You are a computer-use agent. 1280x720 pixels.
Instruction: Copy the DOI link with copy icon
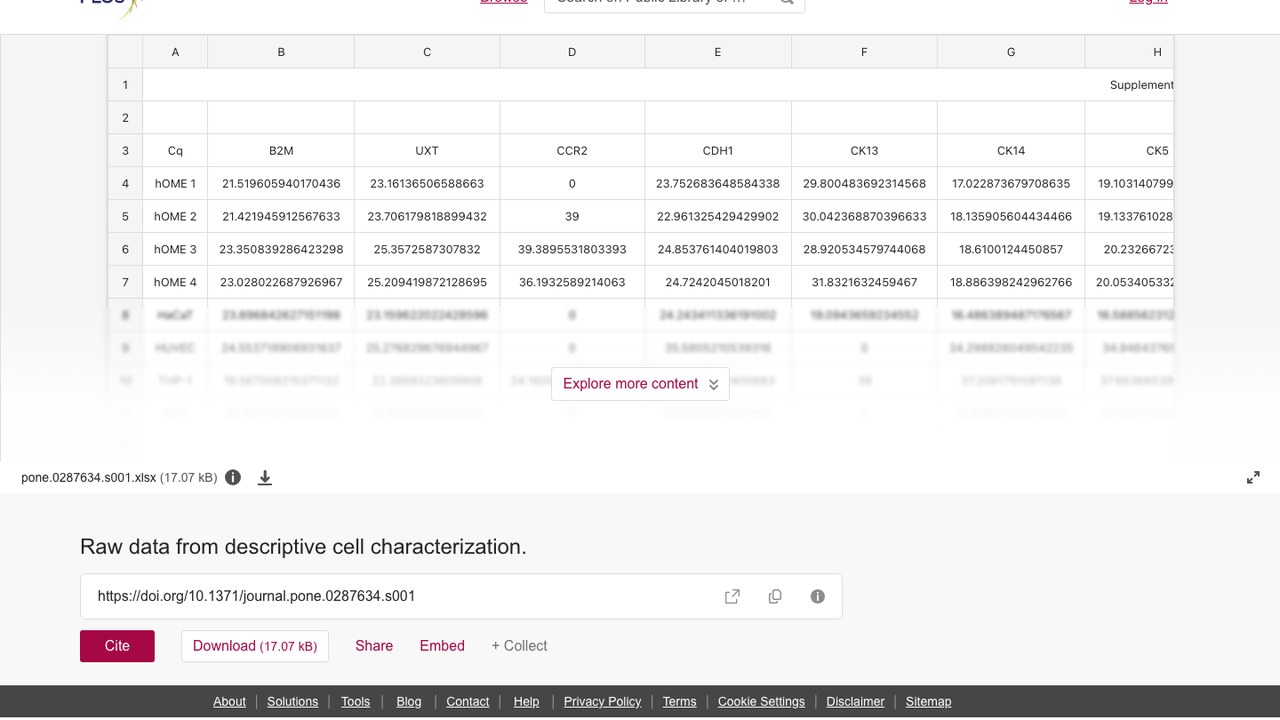click(x=775, y=596)
